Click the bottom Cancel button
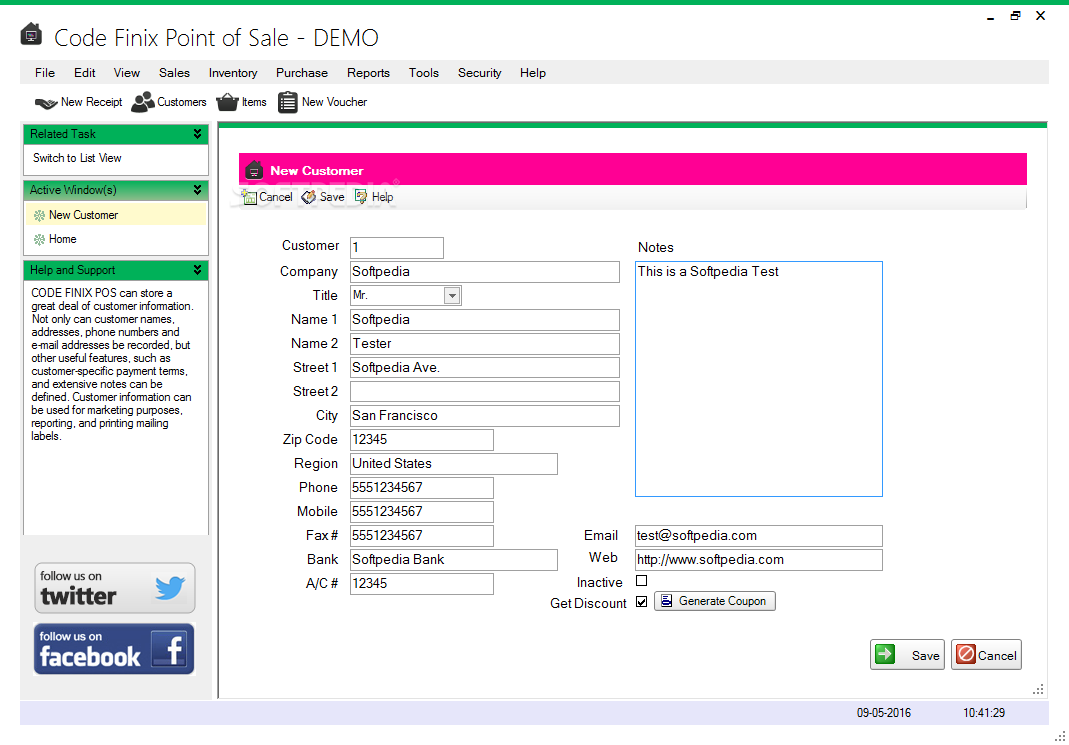Screen dimensions: 1069x745 [x=987, y=655]
